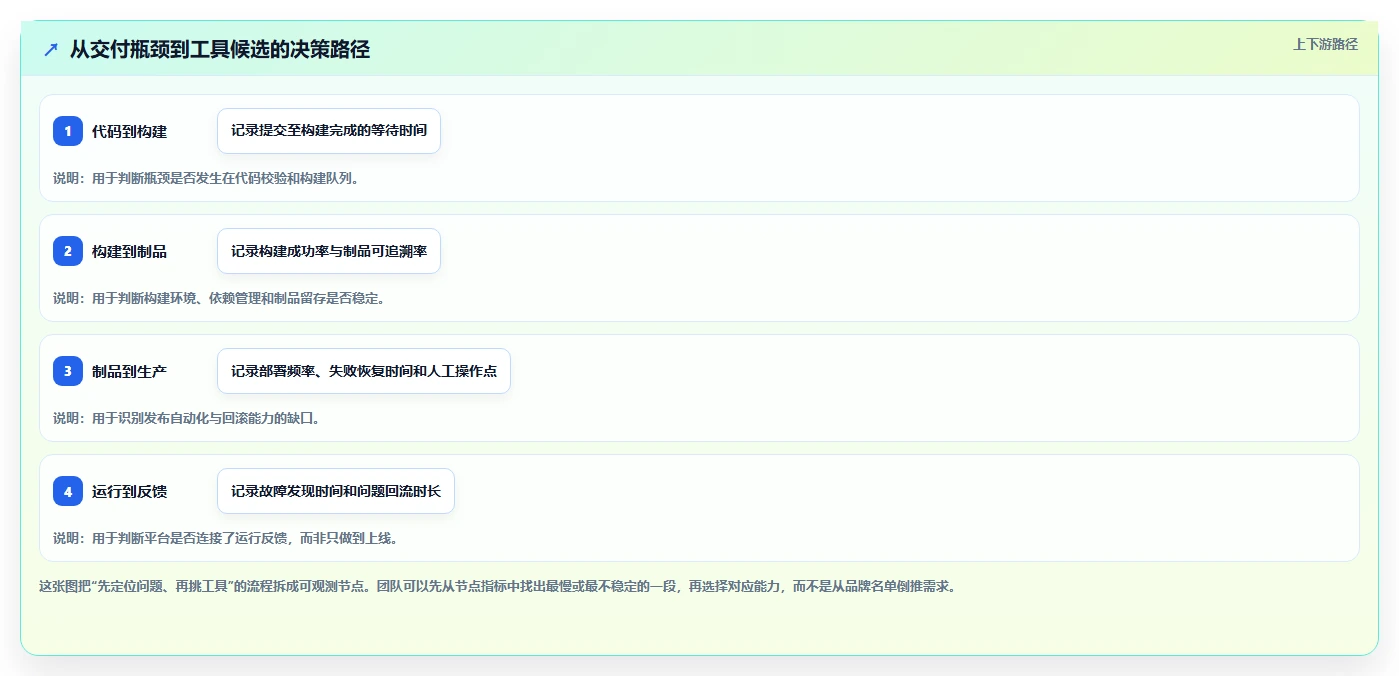Click the note about 构建环境、依赖管理和制品留存
1399x676 pixels.
click(x=219, y=298)
